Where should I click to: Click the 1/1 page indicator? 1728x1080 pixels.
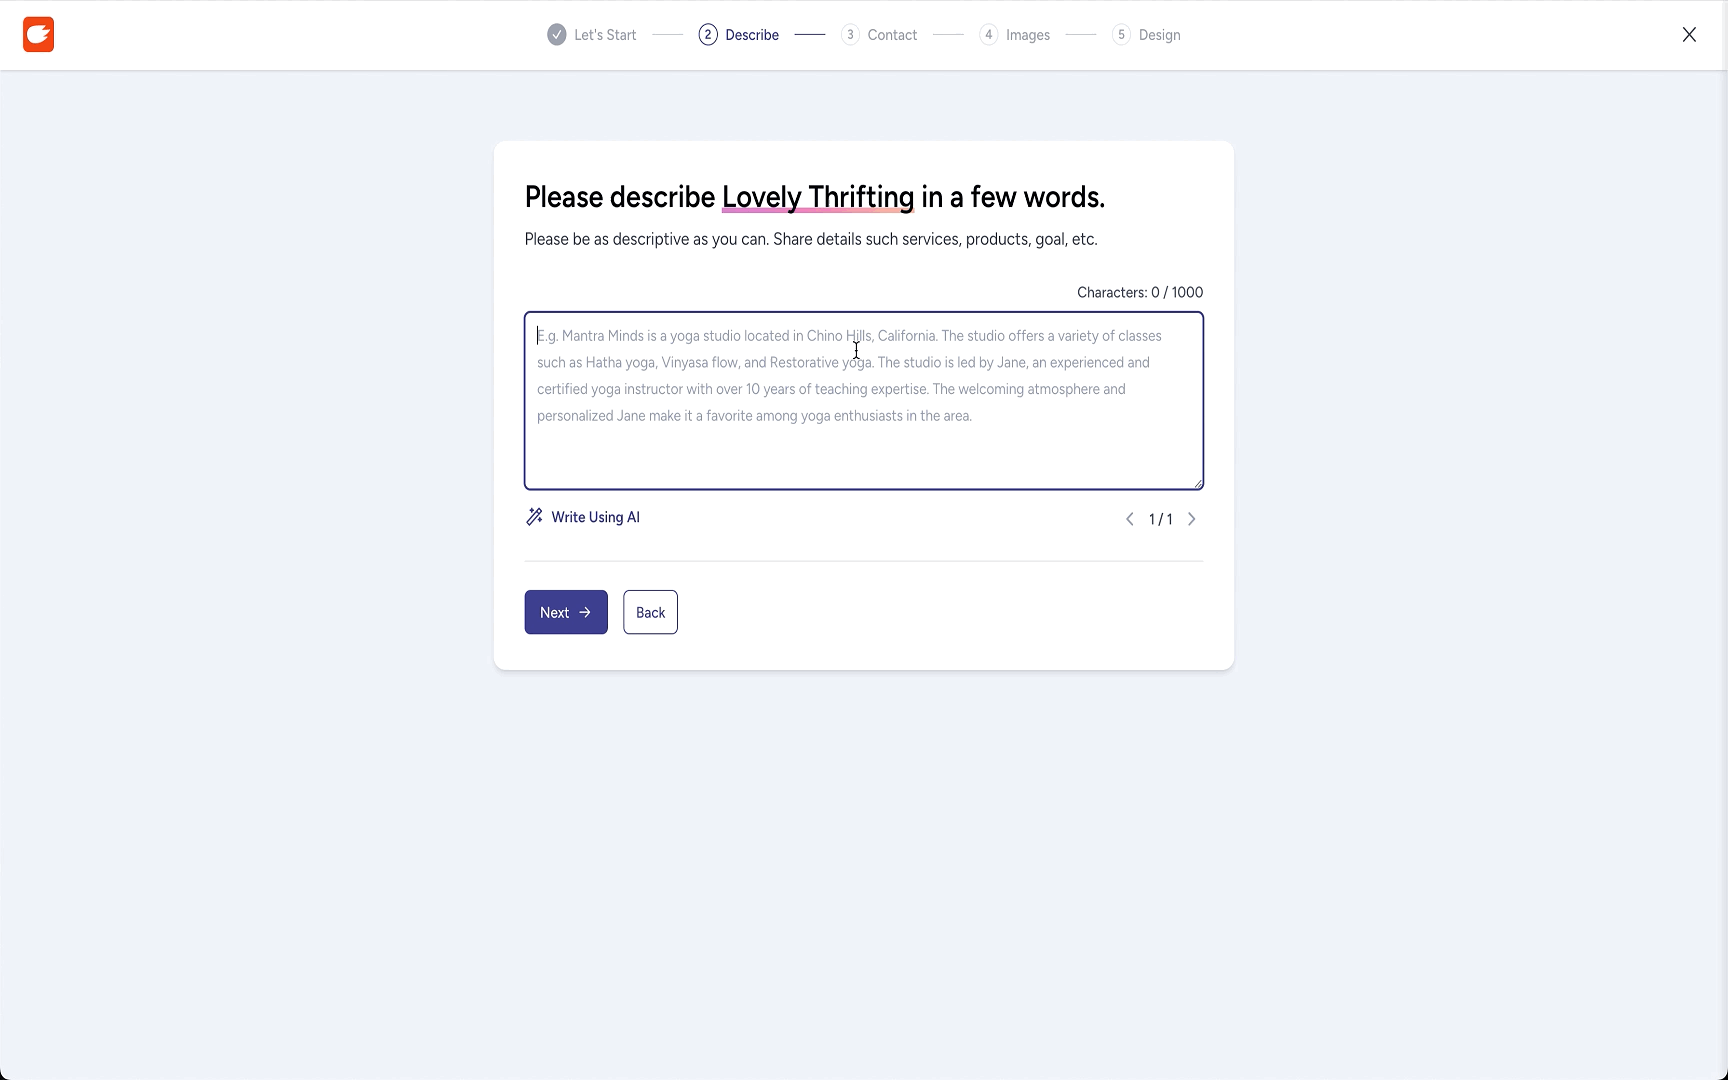point(1160,519)
